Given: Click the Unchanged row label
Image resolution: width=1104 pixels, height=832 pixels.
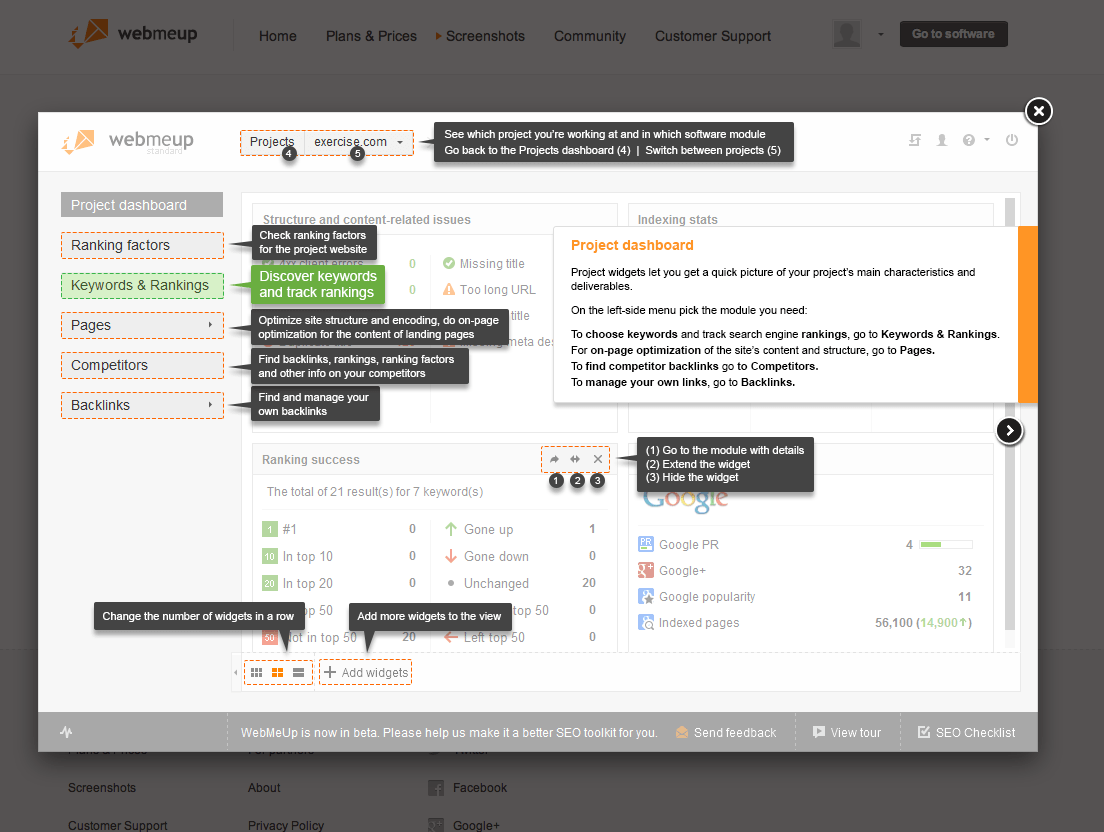Looking at the screenshot, I should (x=496, y=584).
